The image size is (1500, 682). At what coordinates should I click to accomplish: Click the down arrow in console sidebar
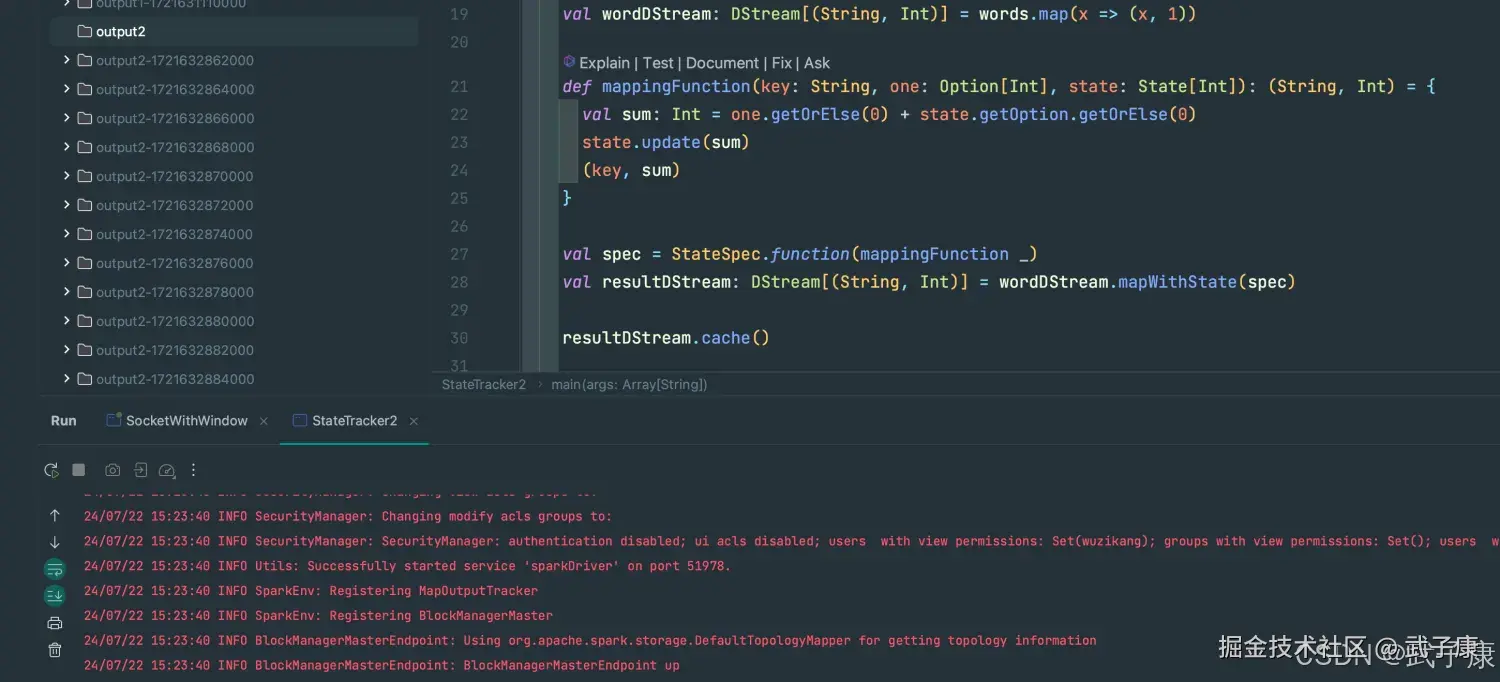(x=55, y=542)
